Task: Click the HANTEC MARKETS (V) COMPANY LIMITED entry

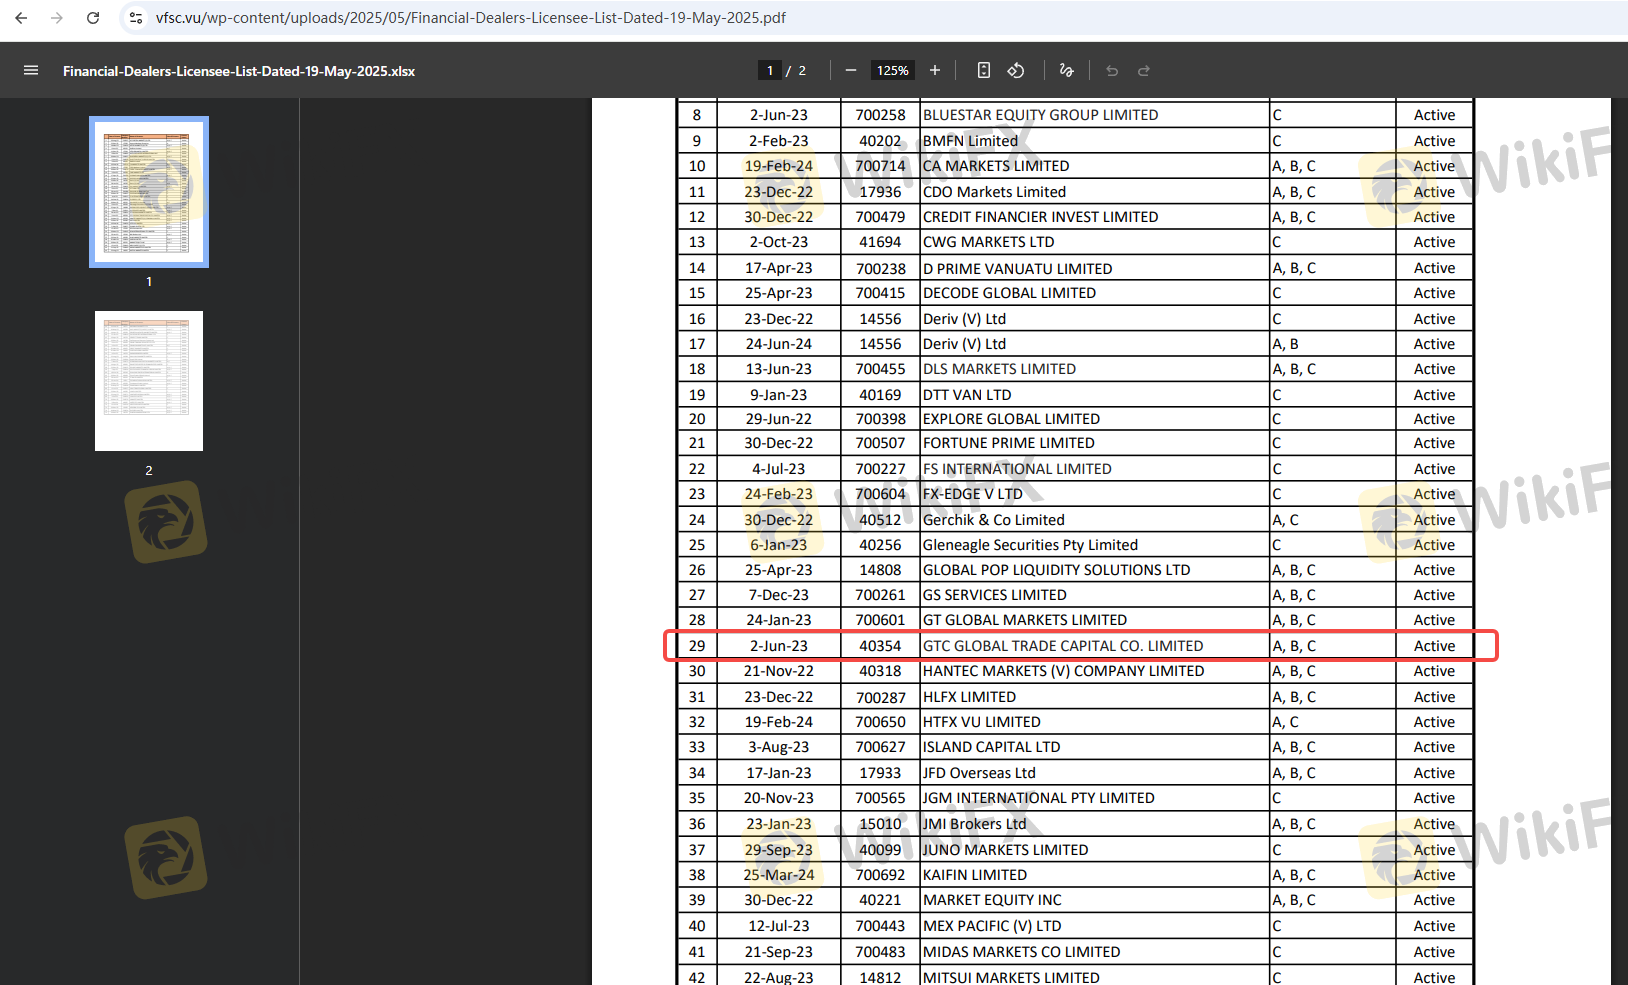Action: click(1063, 671)
